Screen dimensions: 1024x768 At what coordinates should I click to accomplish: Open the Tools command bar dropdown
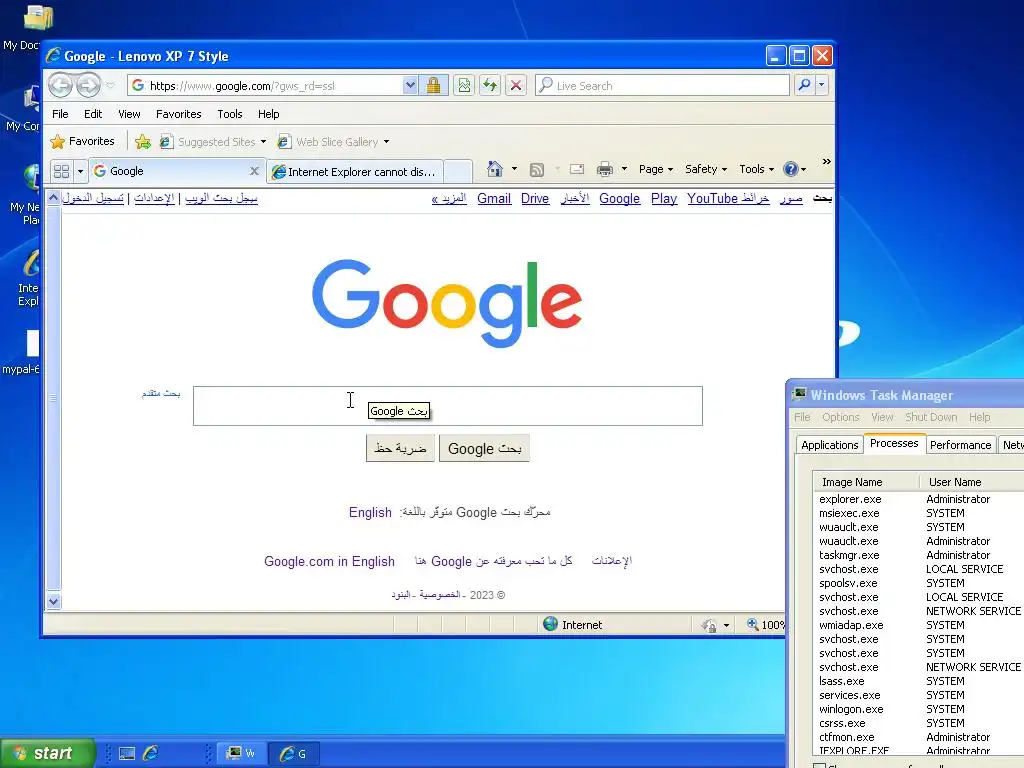pos(756,169)
